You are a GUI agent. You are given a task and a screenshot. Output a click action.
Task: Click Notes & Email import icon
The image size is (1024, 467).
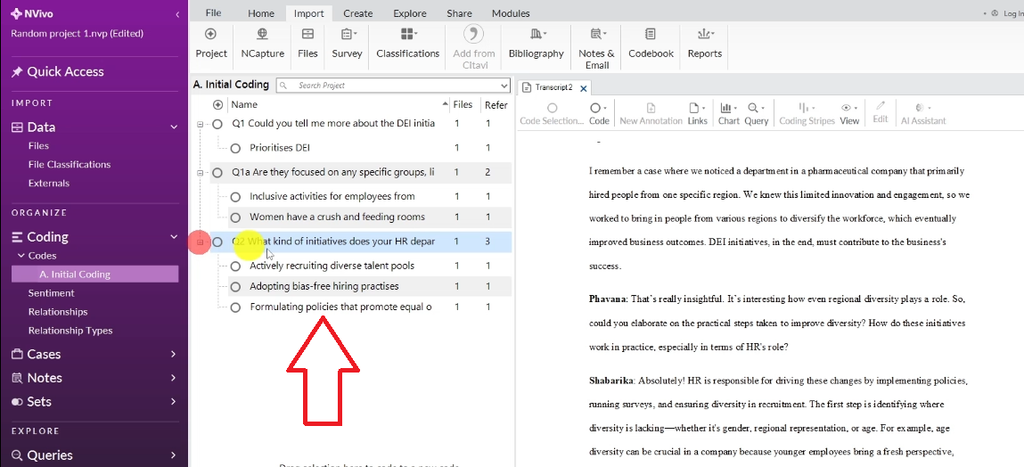tap(597, 34)
